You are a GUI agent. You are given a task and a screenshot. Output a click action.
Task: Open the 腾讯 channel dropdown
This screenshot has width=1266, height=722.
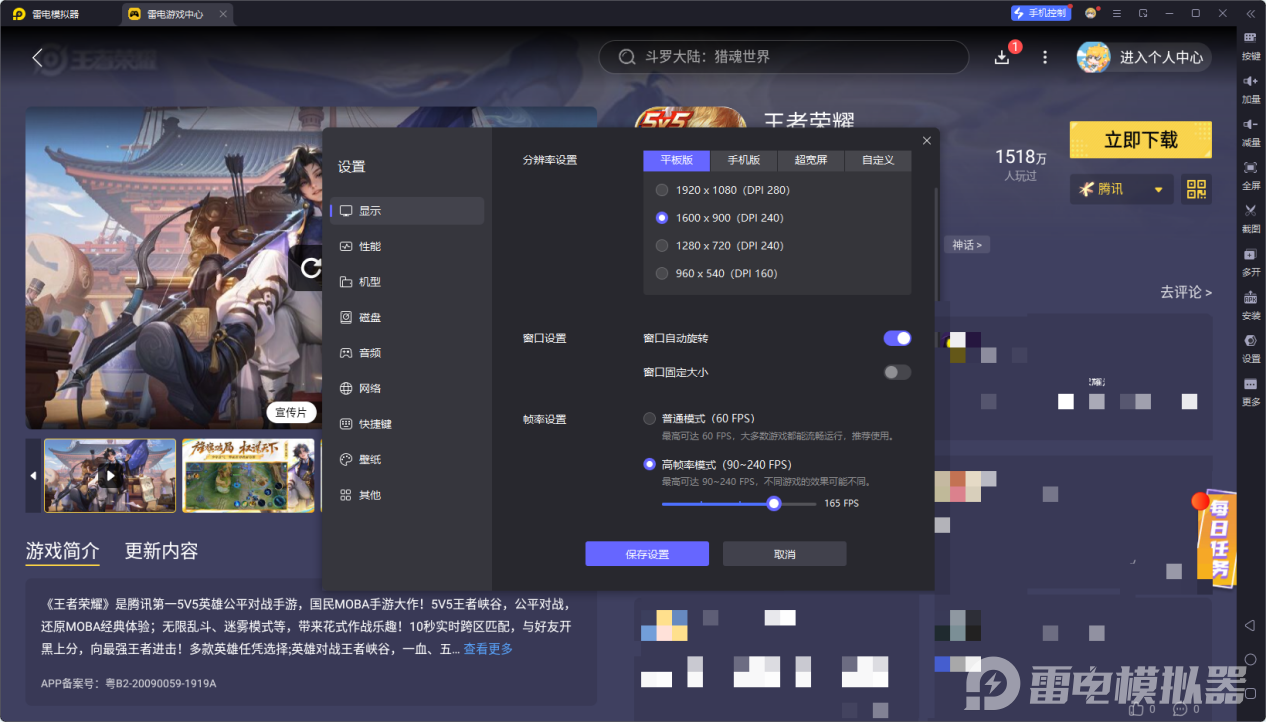click(1120, 188)
